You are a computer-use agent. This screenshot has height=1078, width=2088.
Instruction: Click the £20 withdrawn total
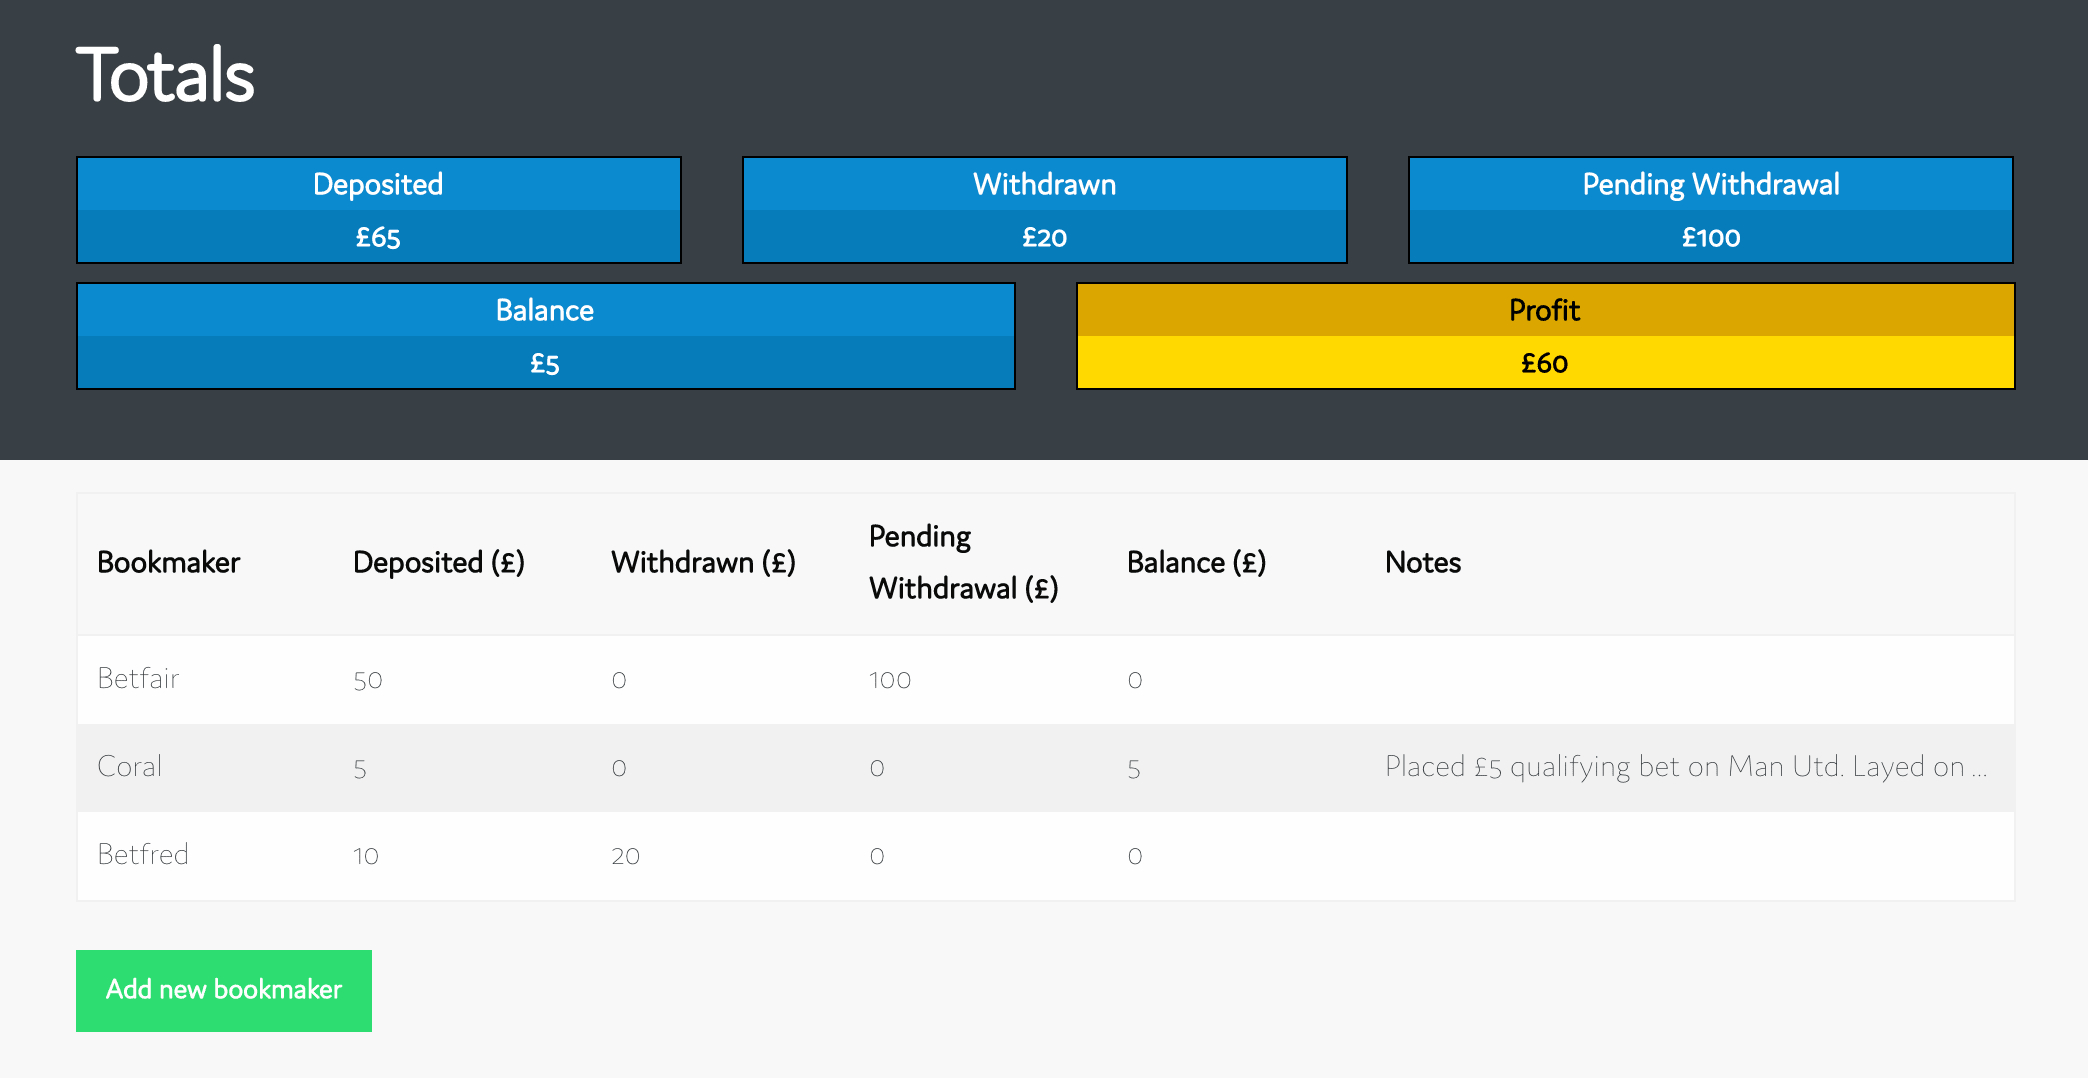click(x=1044, y=237)
